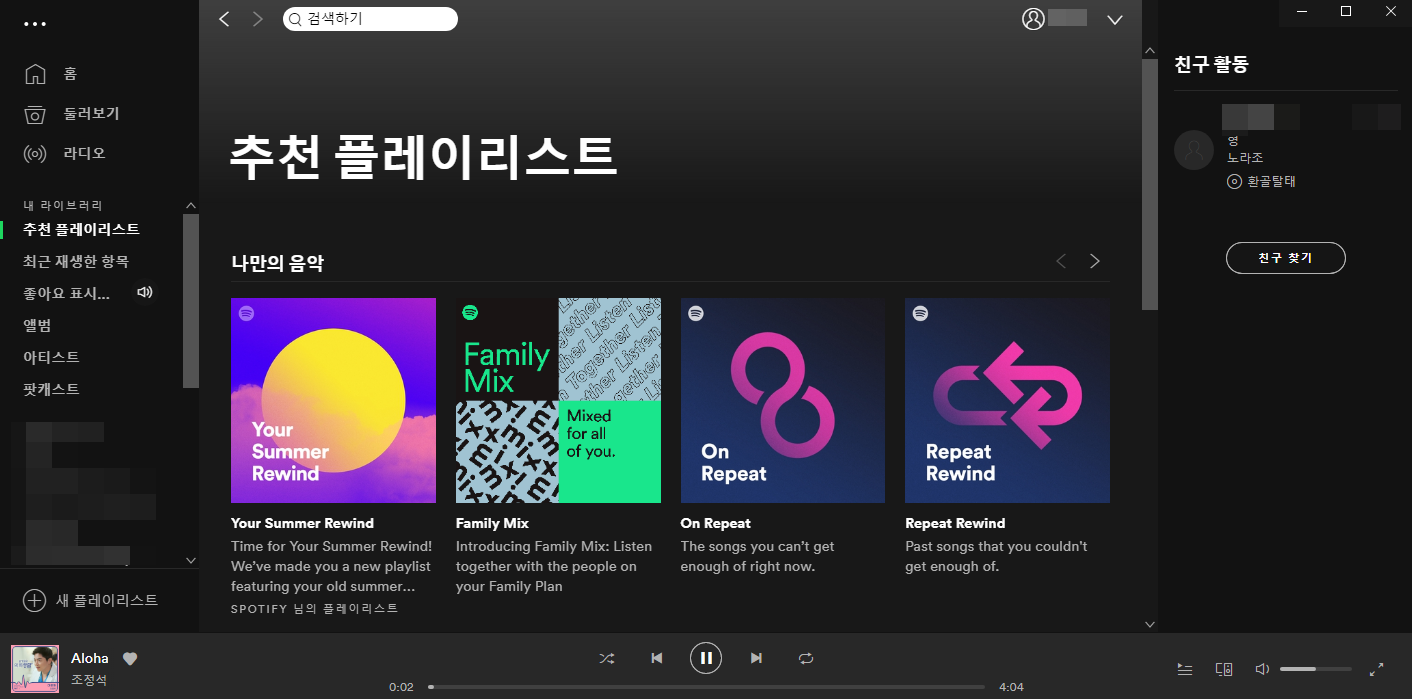Click the disc icon next to 환골탈태
This screenshot has width=1412, height=699.
point(1234,182)
